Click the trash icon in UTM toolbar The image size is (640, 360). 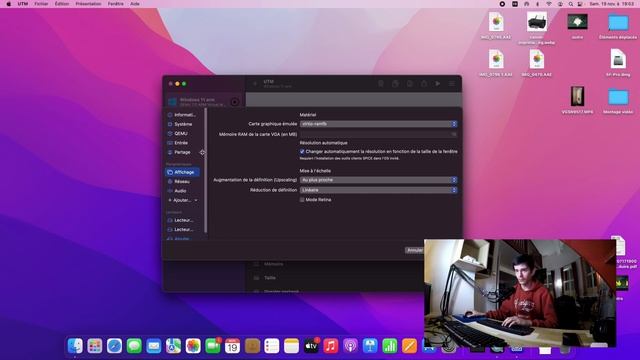[381, 84]
